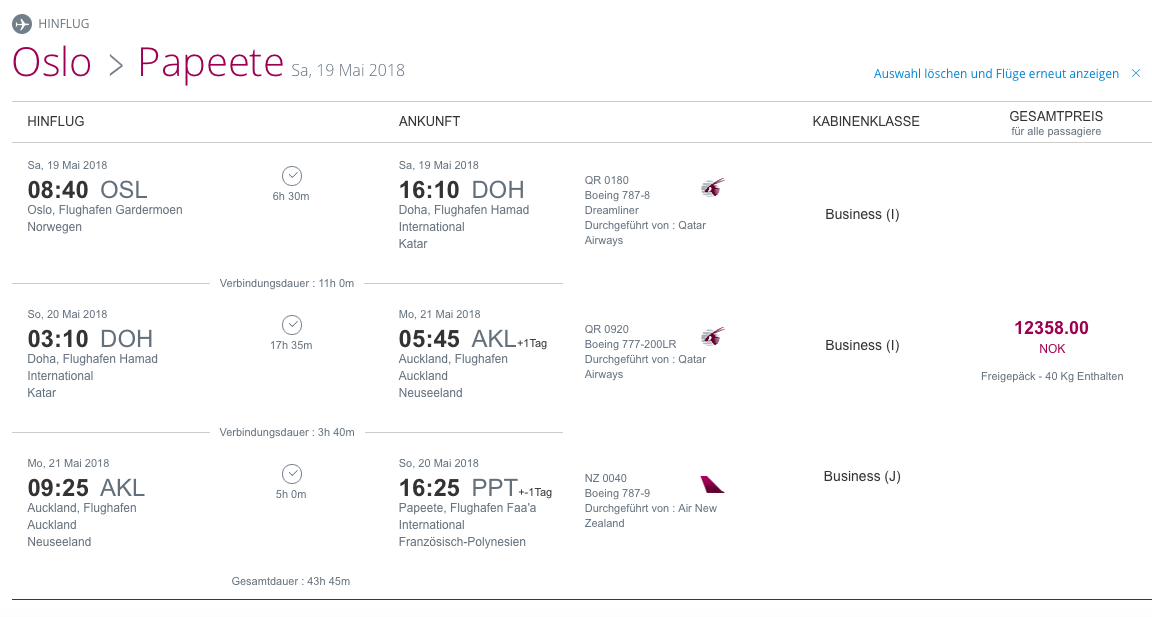Click 'Auswahl löschen und Flüge erneut anzeigen' link
This screenshot has width=1152, height=617.
[996, 74]
